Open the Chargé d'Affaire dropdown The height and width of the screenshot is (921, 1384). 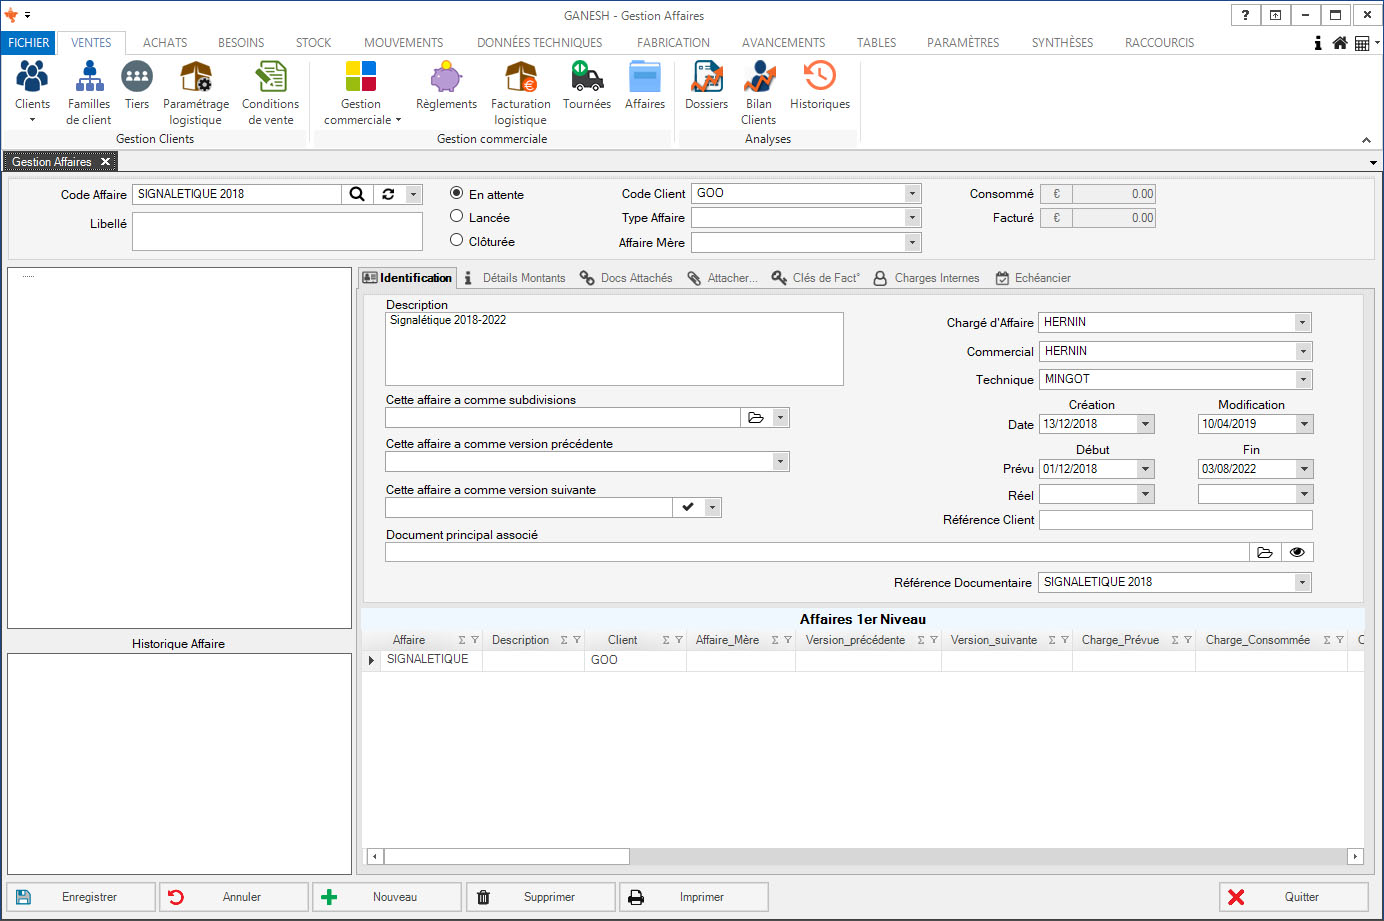(1302, 323)
